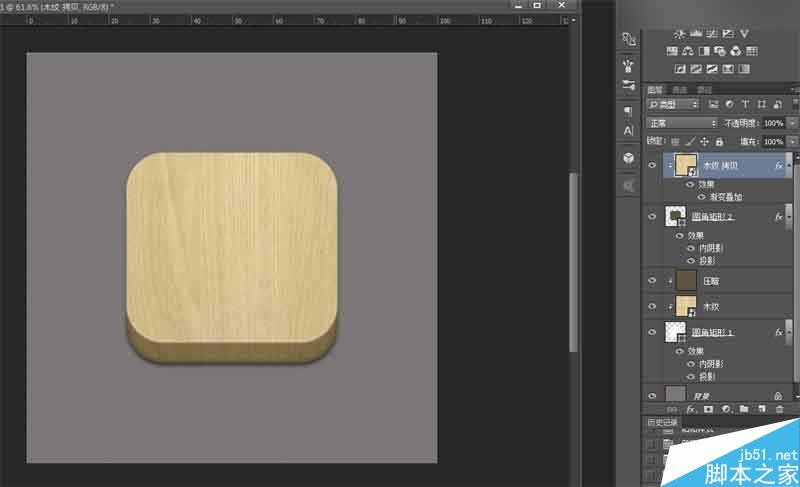Hide the 木纹 拷贝 layer eye

(x=652, y=165)
